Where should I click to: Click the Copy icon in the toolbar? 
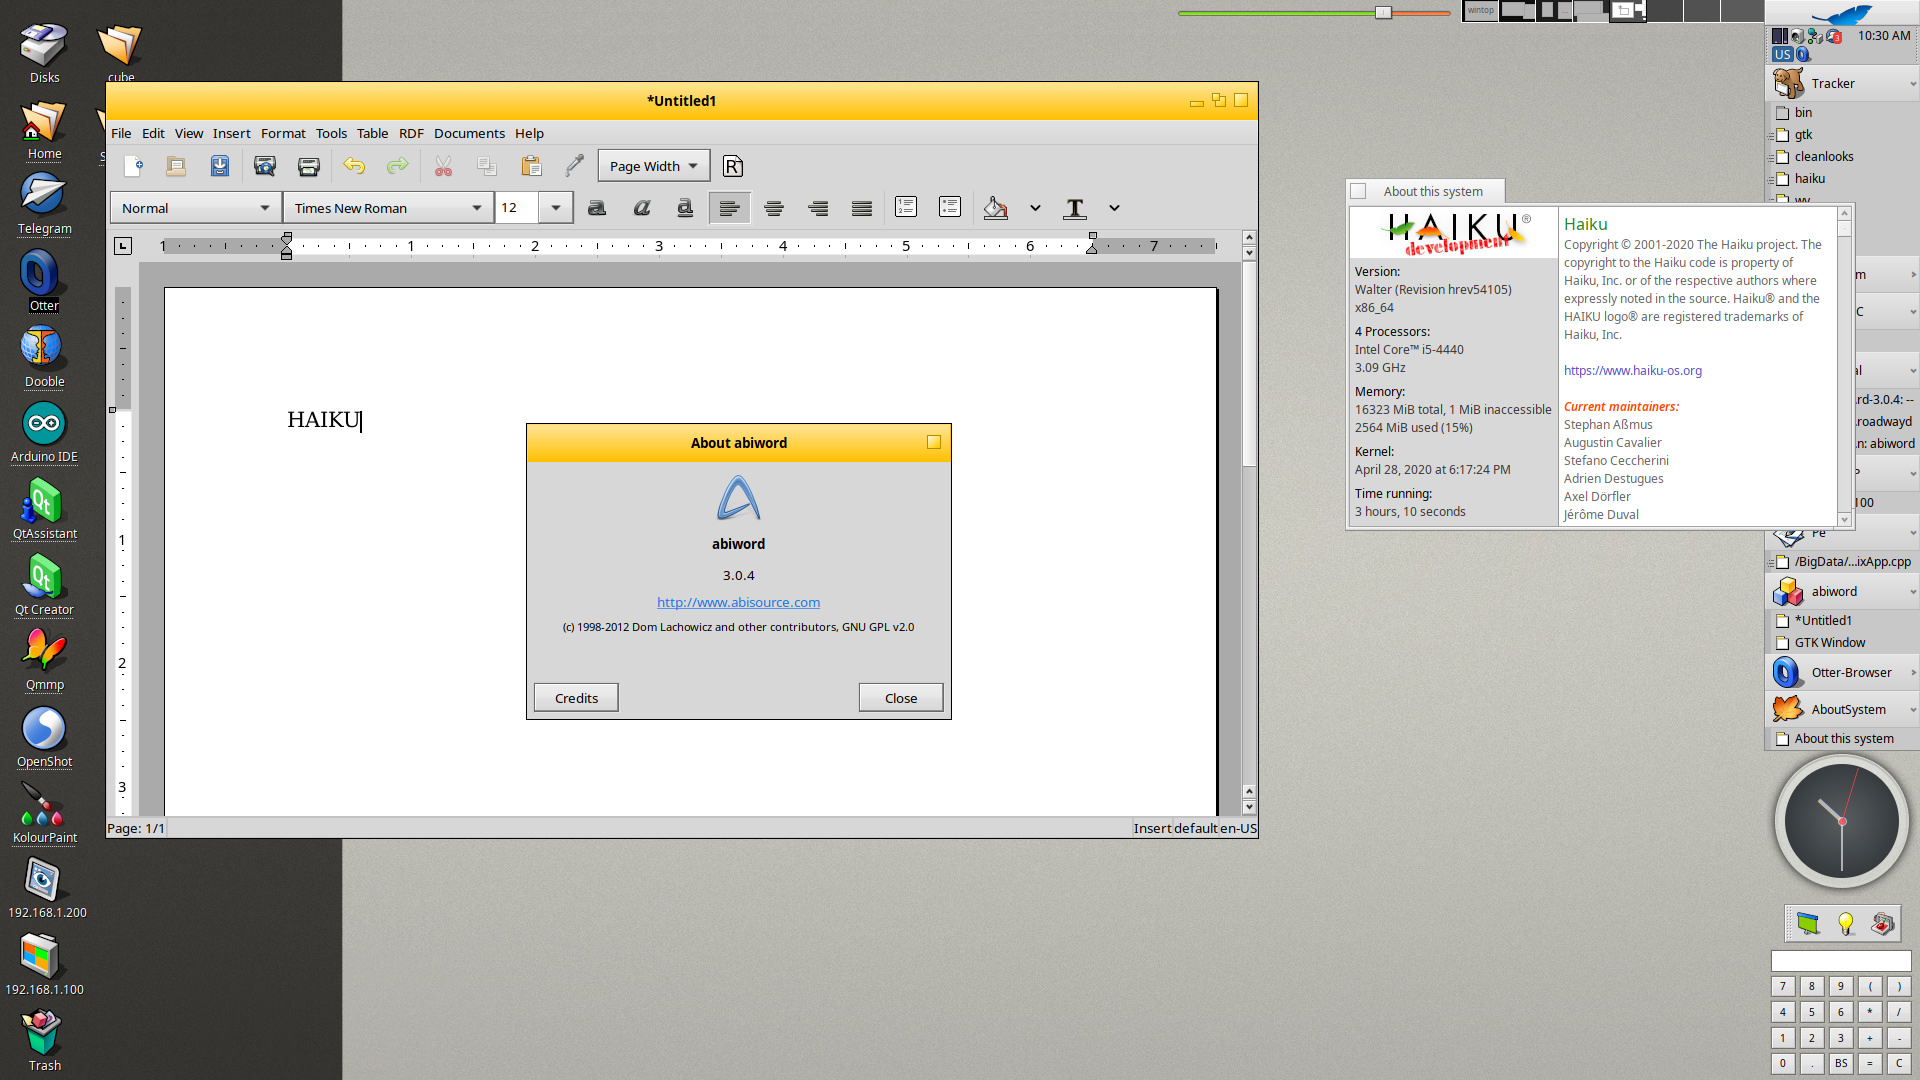tap(487, 166)
